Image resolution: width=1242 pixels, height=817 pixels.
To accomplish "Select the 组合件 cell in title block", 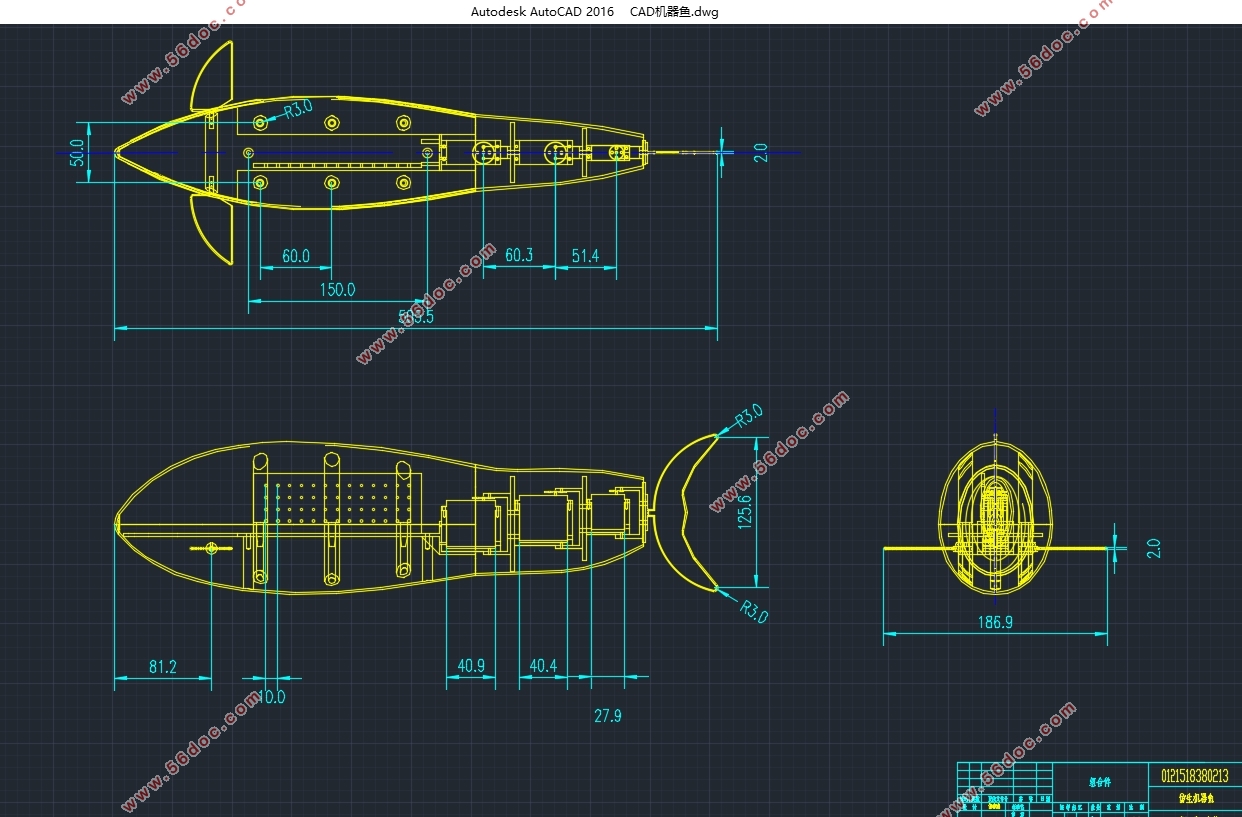I will (x=1100, y=781).
